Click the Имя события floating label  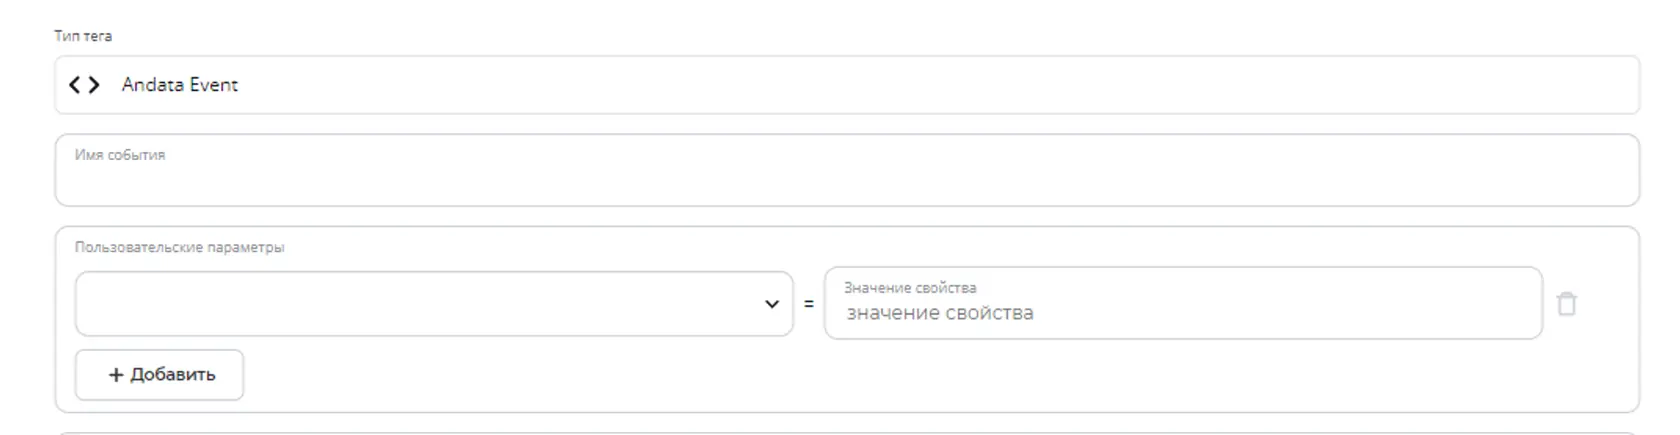(120, 155)
